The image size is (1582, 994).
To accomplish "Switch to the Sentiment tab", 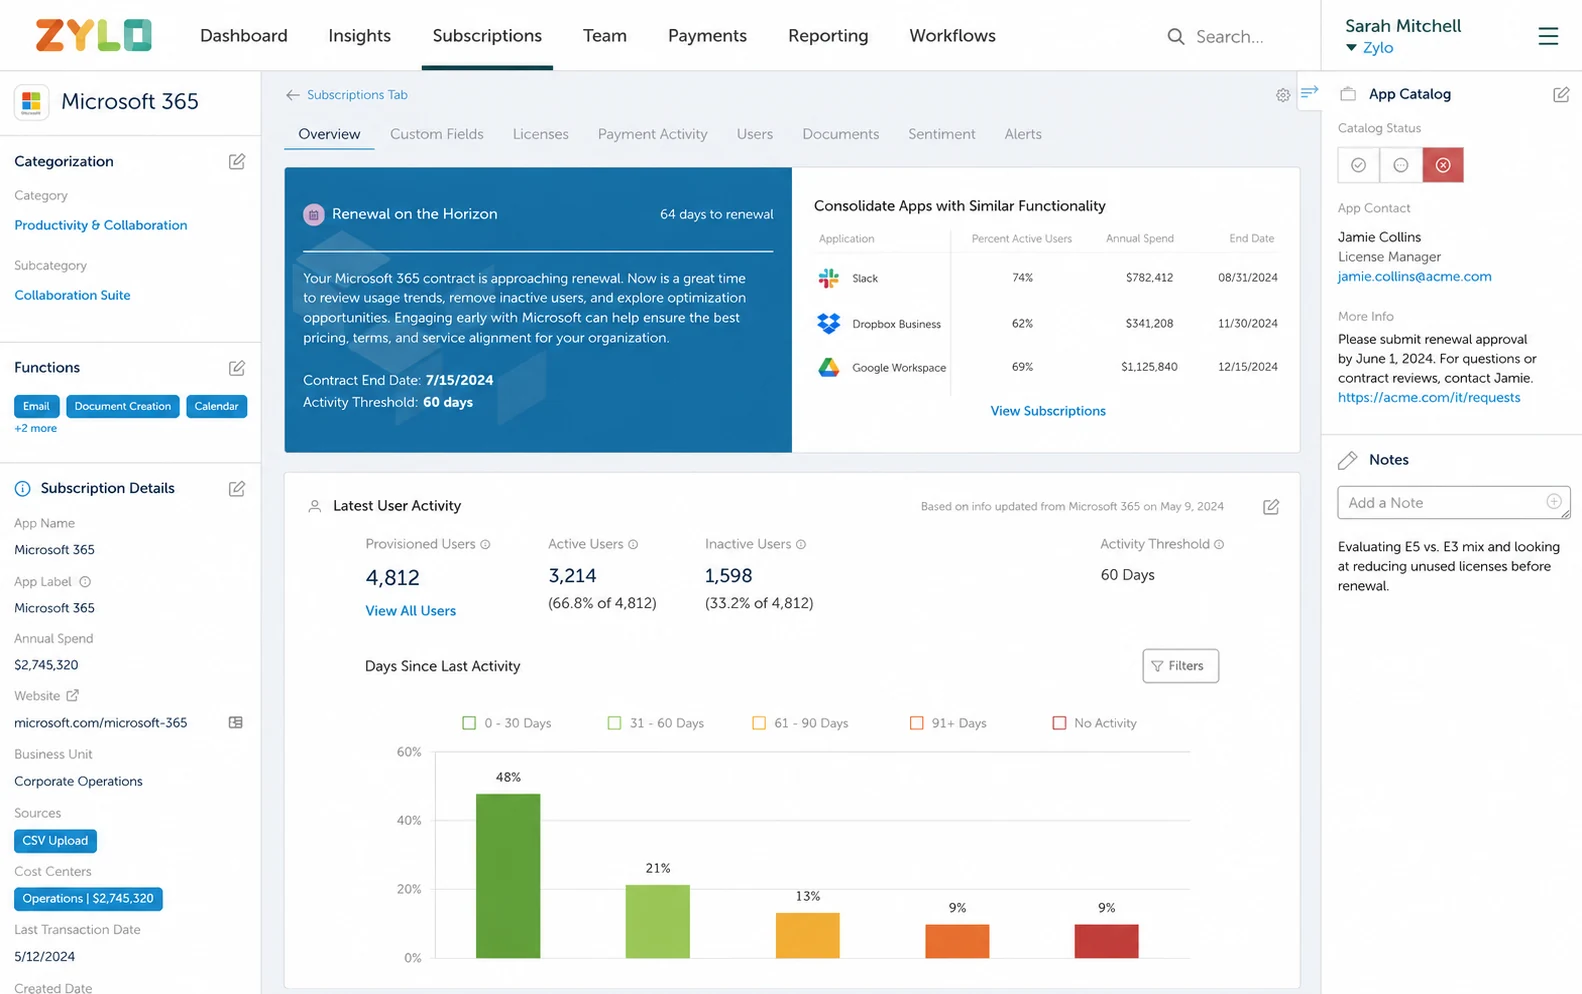I will coord(941,134).
